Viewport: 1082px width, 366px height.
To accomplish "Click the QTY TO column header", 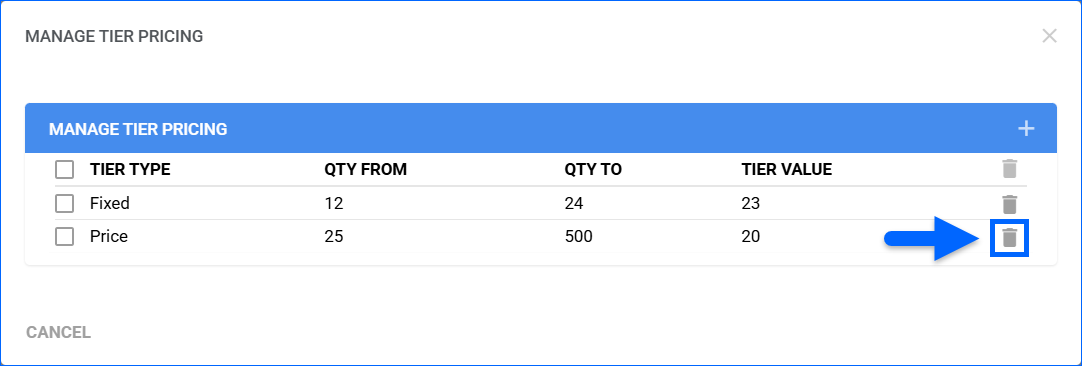I will click(x=593, y=170).
